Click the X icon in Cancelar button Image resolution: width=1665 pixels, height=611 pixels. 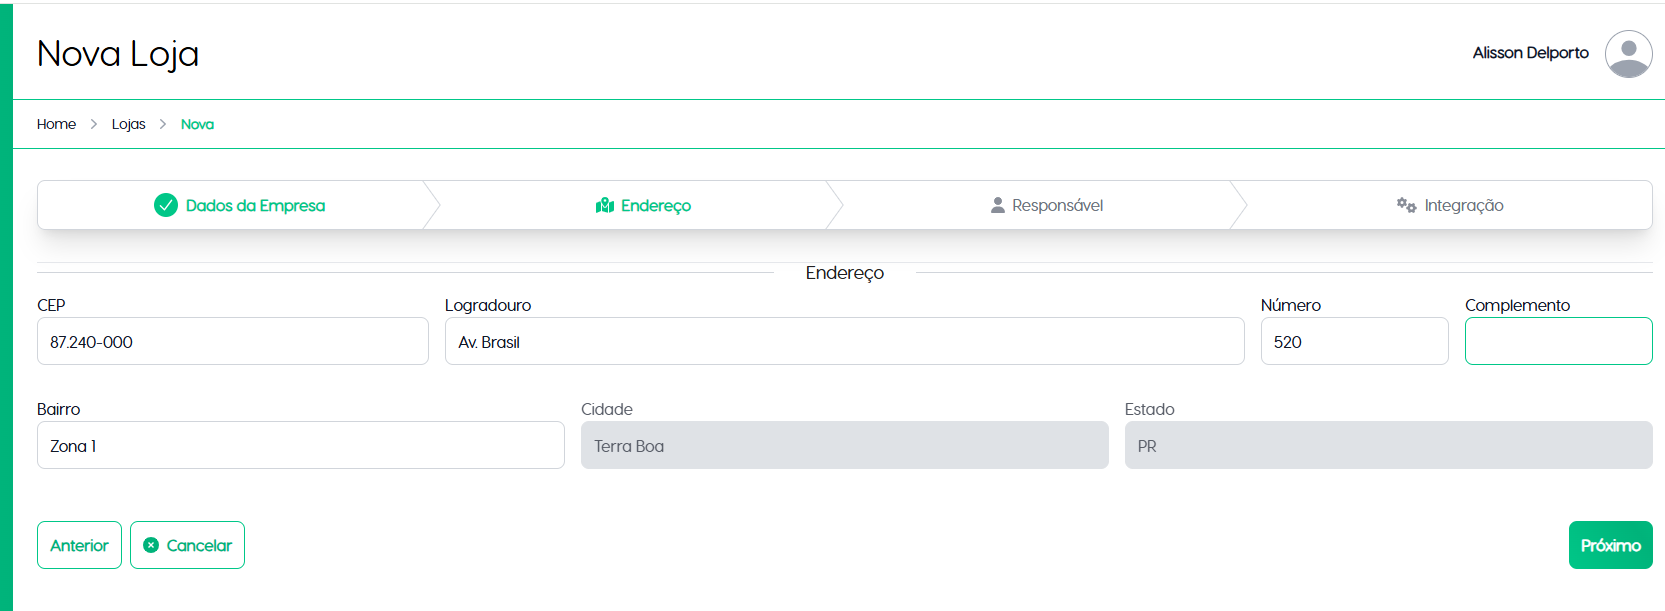[x=151, y=545]
